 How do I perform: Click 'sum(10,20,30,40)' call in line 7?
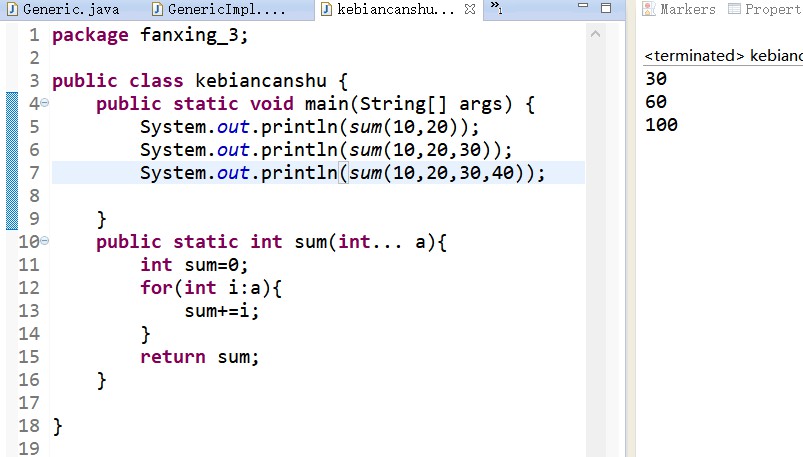click(437, 173)
